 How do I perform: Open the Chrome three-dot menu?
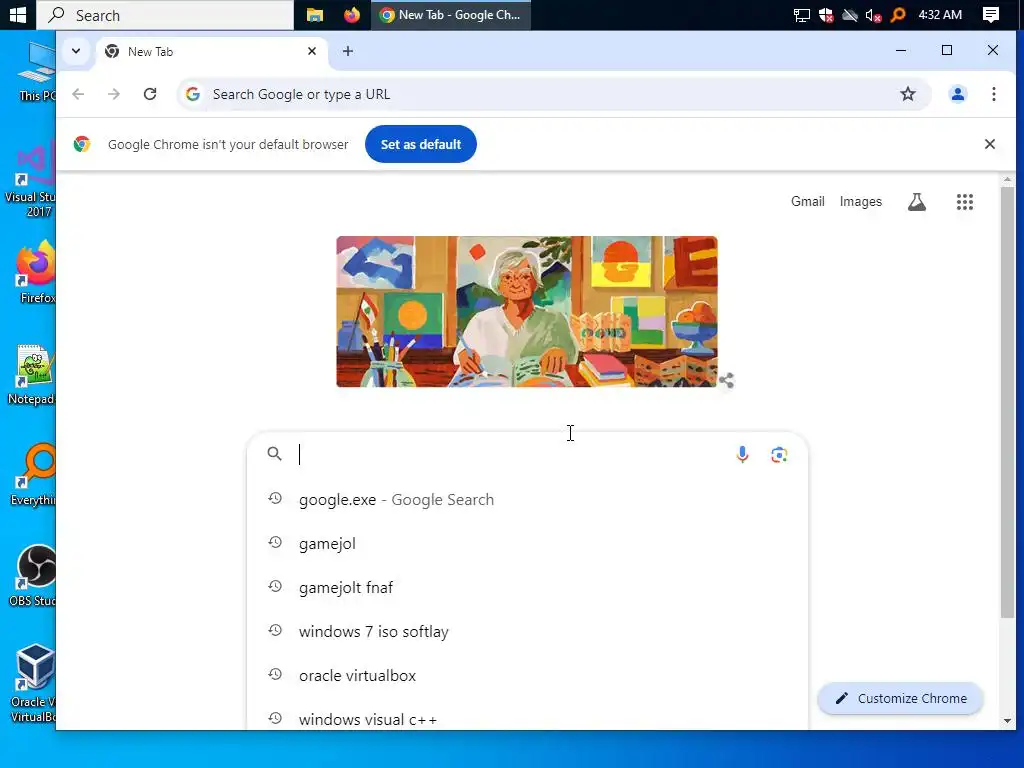click(x=993, y=94)
